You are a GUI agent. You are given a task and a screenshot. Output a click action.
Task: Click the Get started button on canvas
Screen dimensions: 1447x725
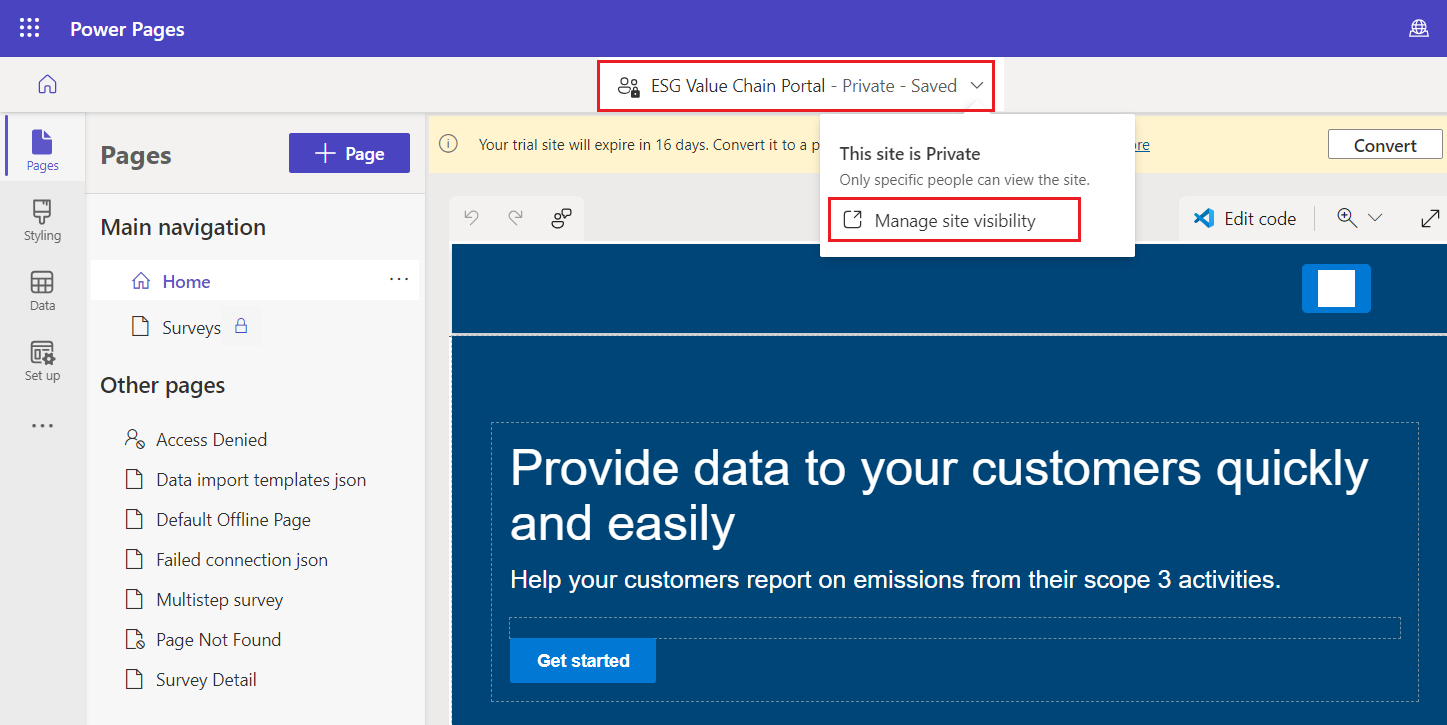583,660
